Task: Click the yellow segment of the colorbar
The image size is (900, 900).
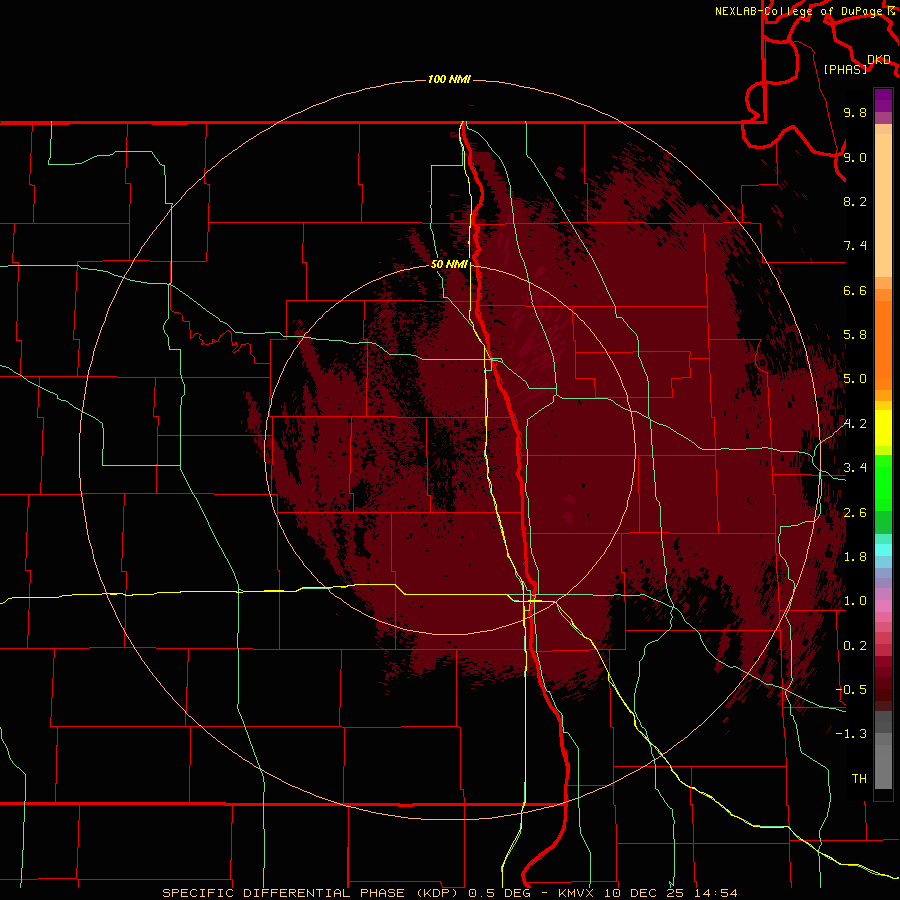Action: 883,428
